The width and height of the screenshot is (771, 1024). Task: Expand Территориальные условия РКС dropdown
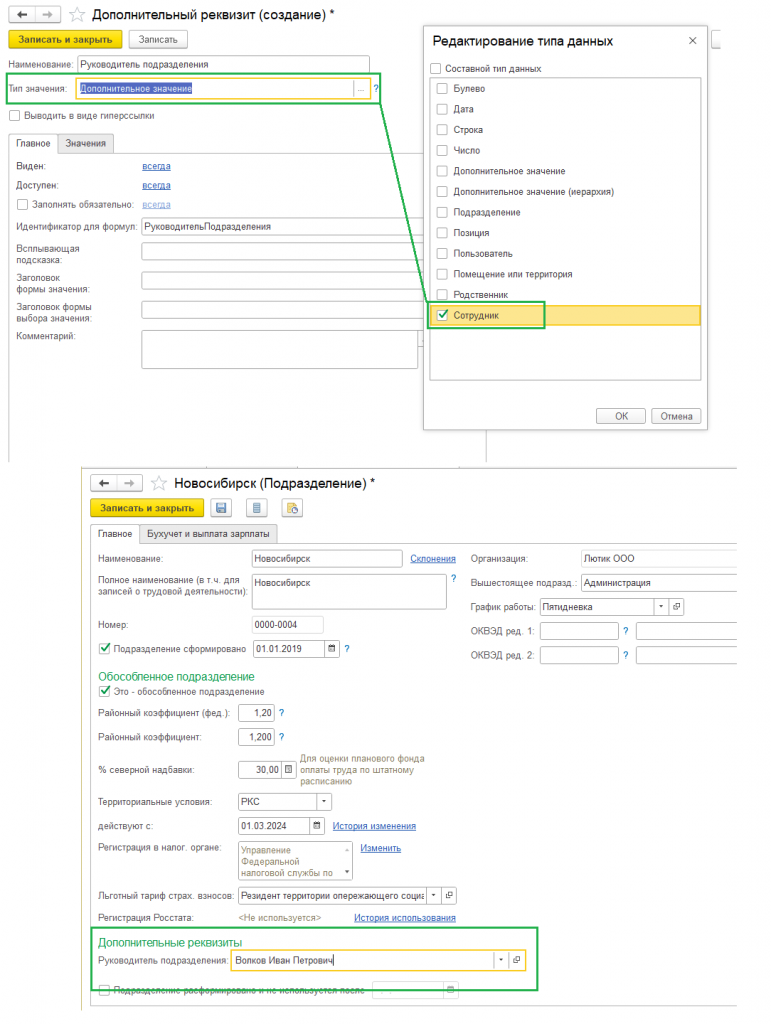point(324,801)
